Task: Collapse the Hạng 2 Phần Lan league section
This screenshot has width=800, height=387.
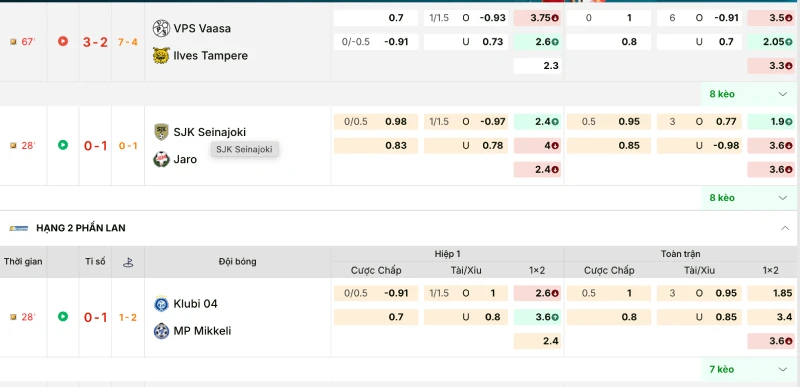Action: (785, 228)
